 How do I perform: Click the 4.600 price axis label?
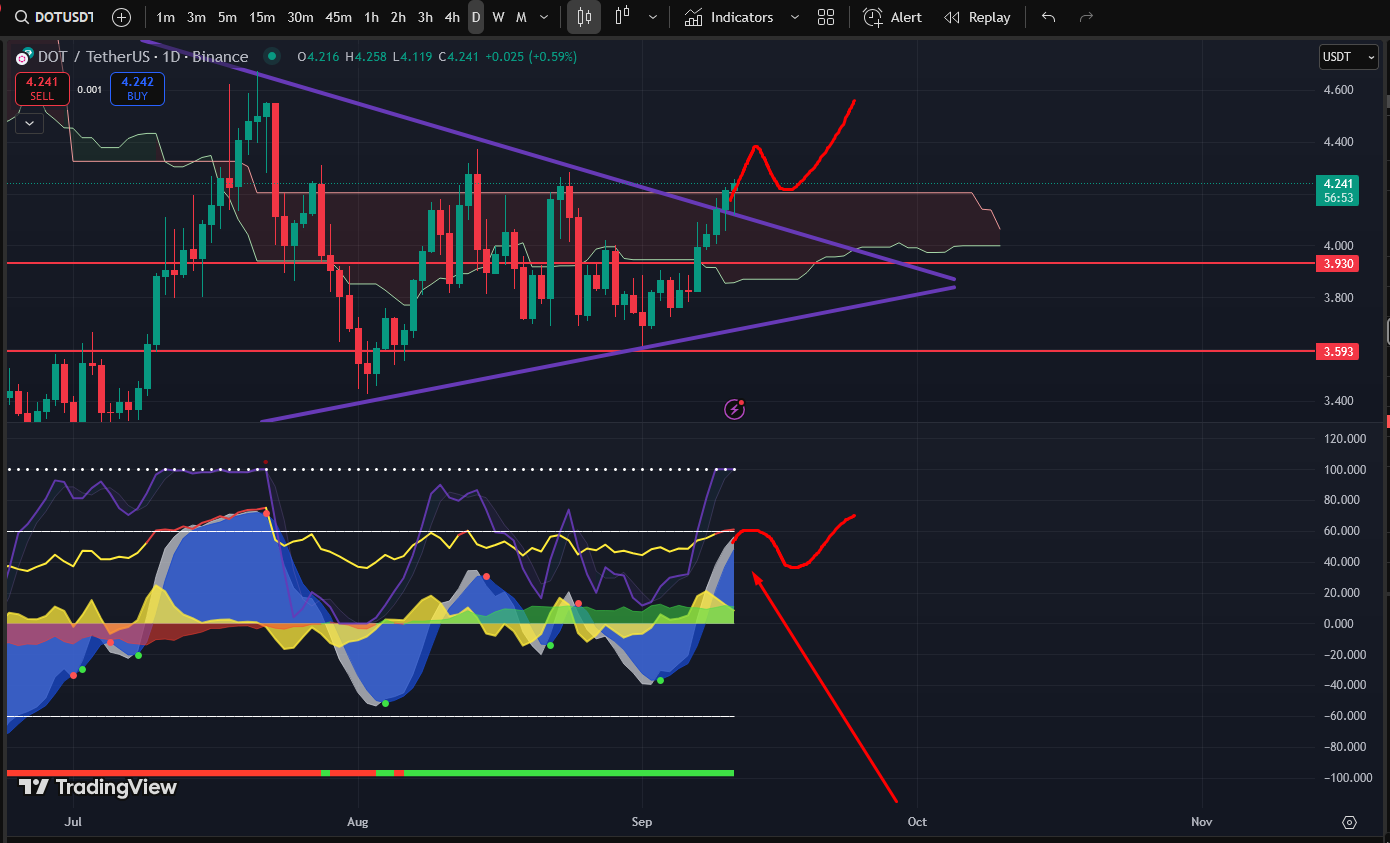click(x=1337, y=90)
